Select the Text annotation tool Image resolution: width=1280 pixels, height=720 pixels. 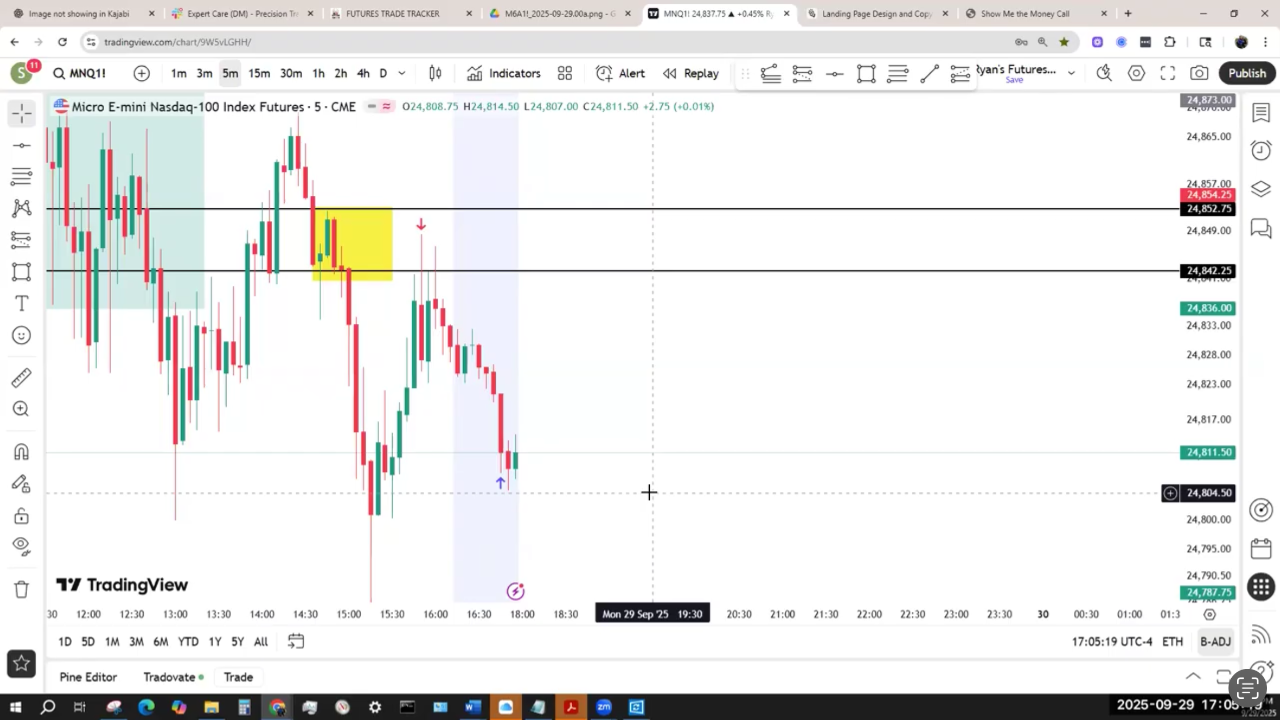coord(21,304)
